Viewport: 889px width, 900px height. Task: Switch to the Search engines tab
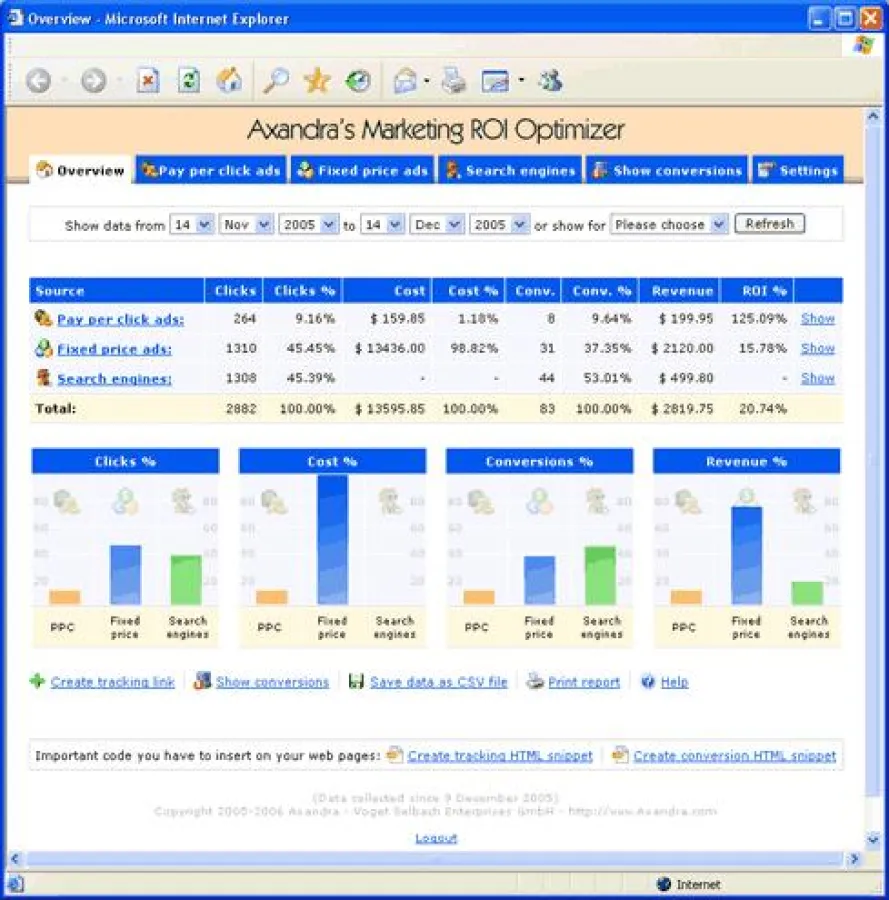click(x=511, y=171)
